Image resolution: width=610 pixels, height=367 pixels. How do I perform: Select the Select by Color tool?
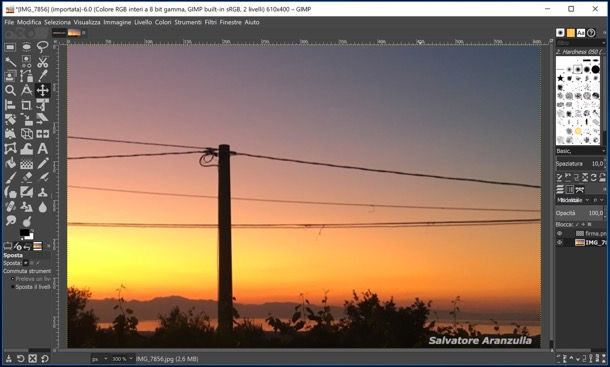26,61
